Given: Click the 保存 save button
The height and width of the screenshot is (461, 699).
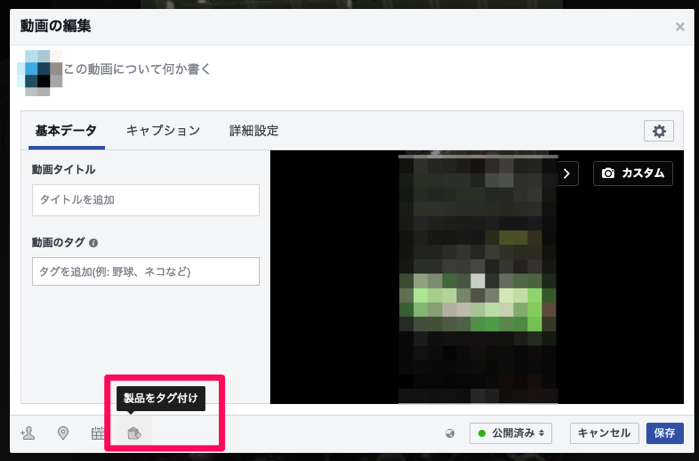Looking at the screenshot, I should [x=665, y=433].
